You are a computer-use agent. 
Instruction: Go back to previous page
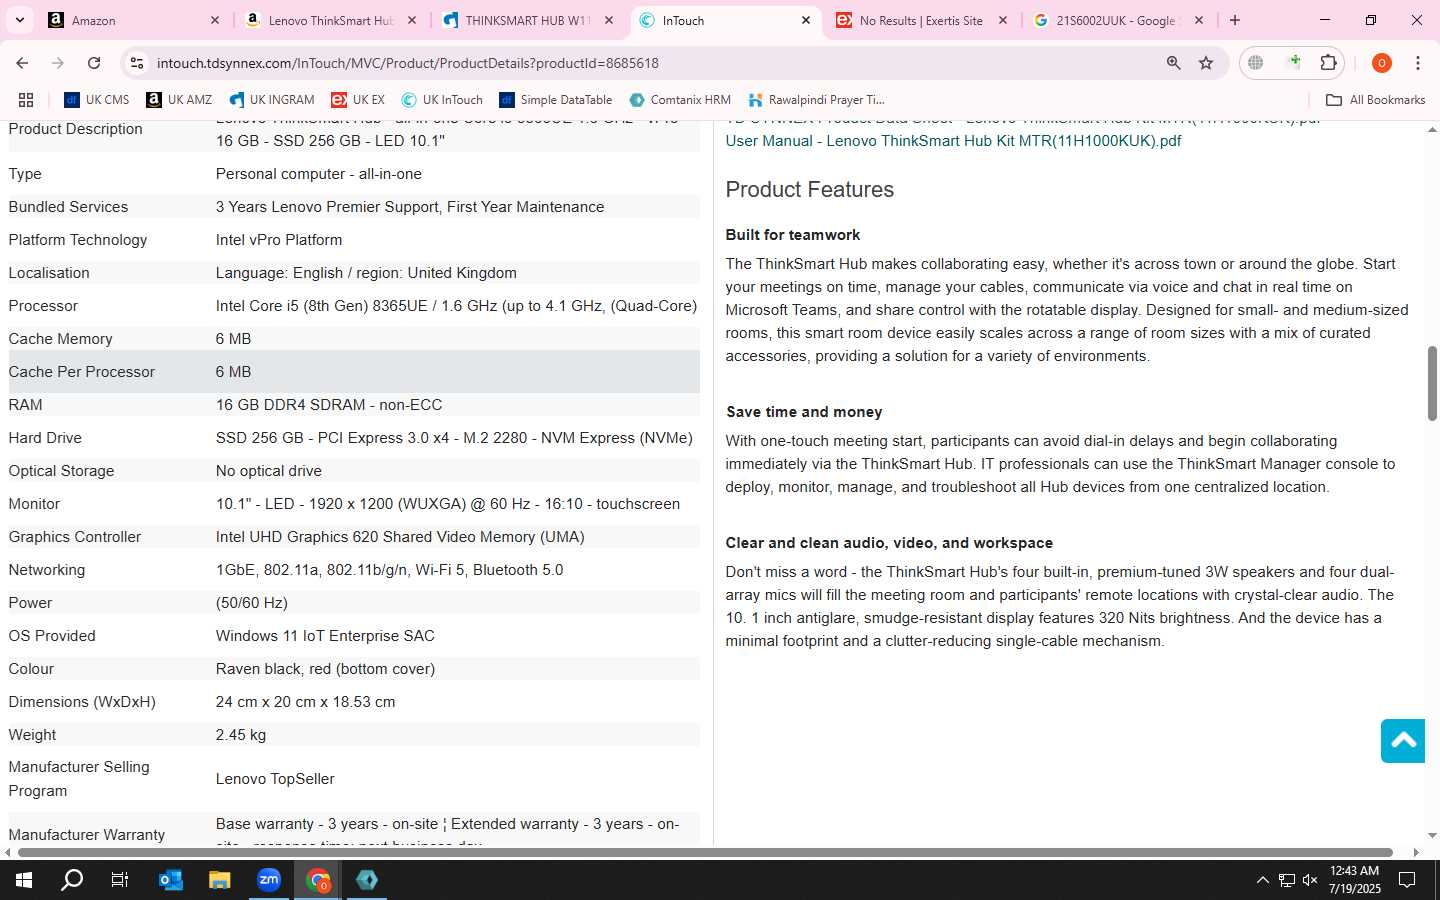coord(22,63)
